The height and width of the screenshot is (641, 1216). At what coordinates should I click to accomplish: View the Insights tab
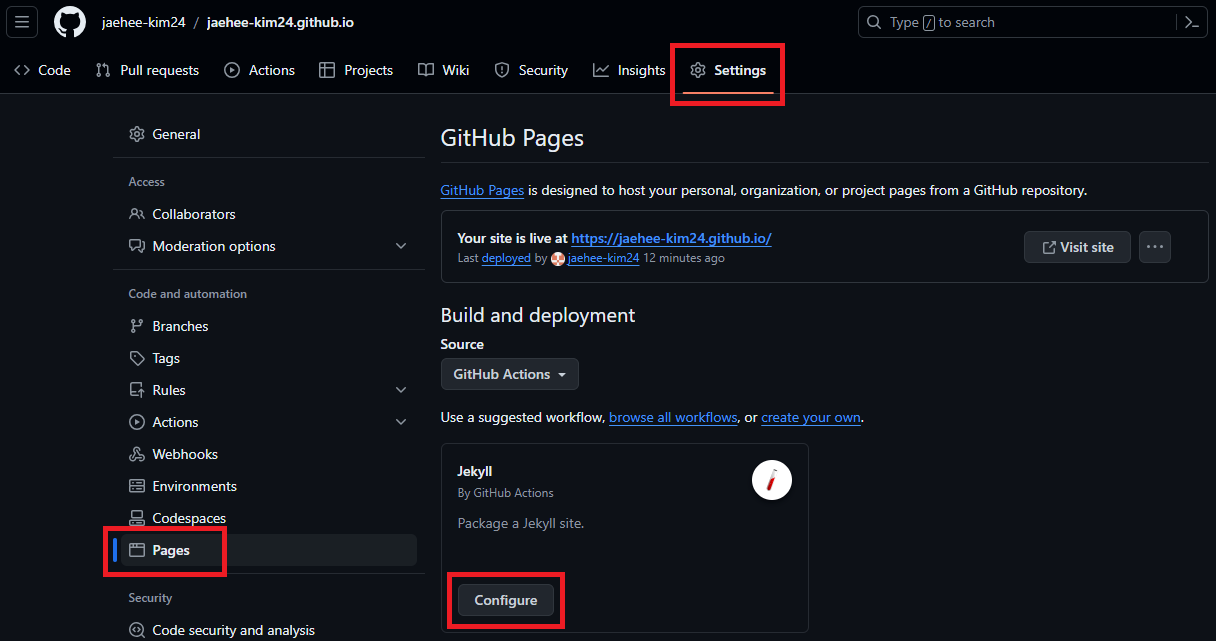(x=629, y=70)
